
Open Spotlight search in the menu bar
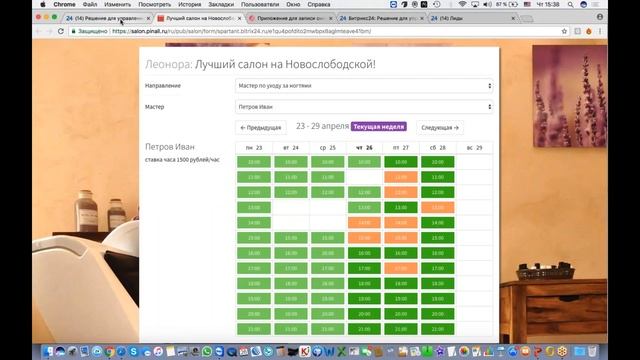pos(570,4)
